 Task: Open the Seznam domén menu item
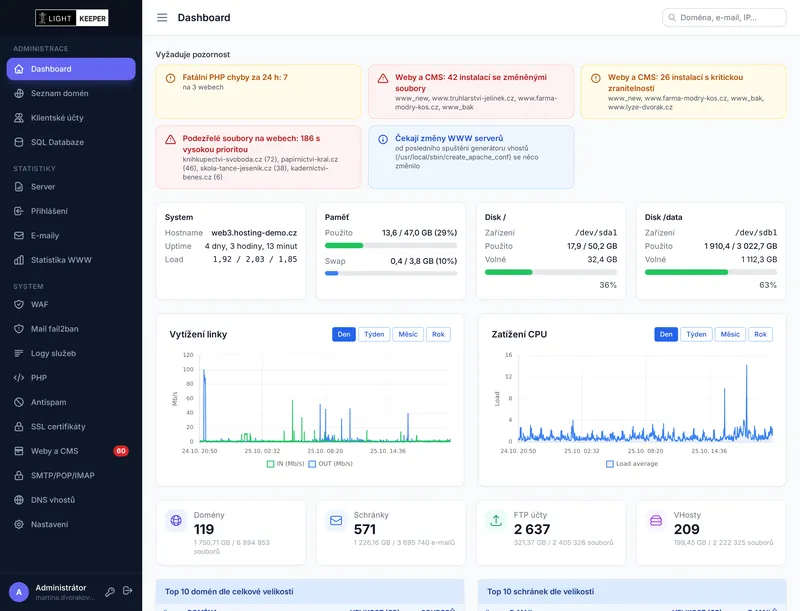71,93
